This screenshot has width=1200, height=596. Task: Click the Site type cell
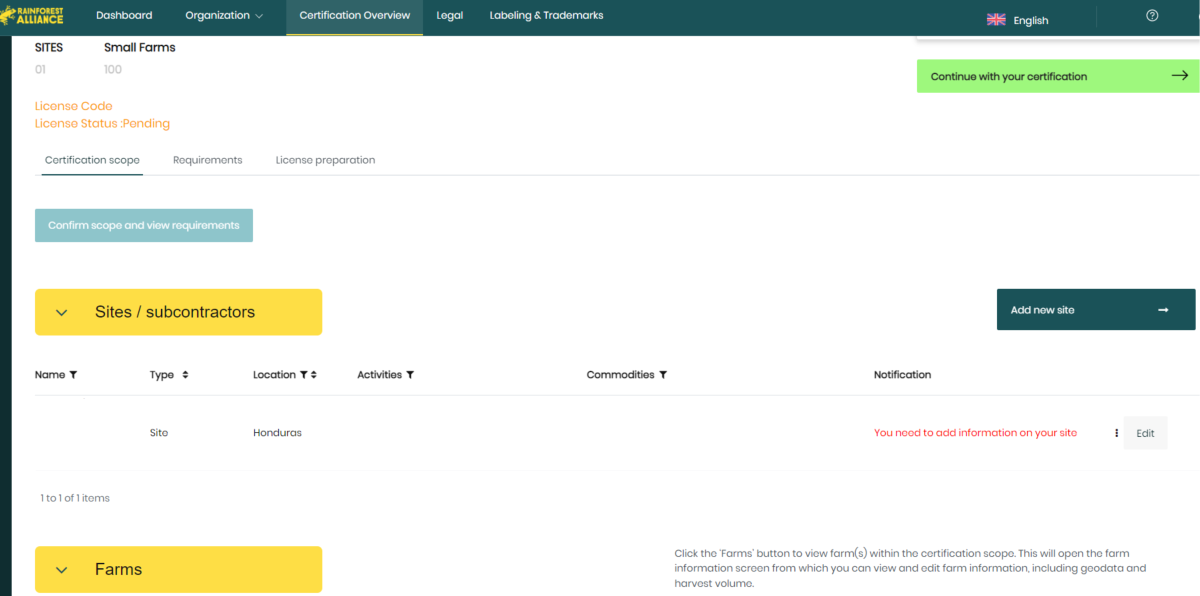(x=159, y=433)
